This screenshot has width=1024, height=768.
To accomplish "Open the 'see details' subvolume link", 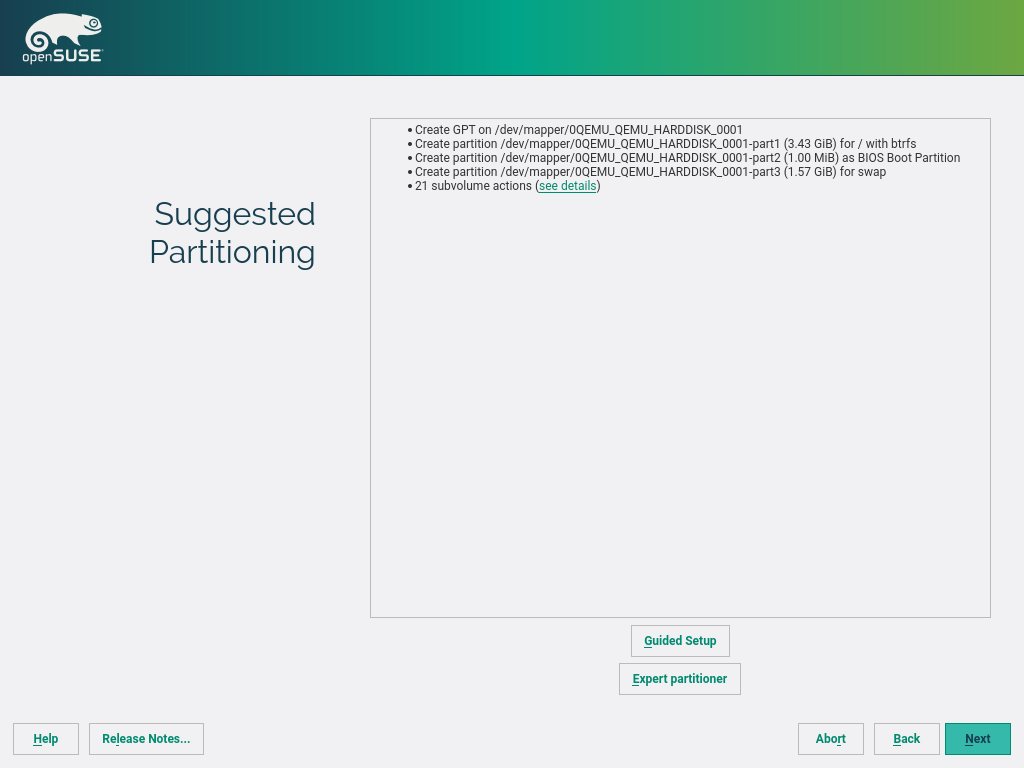I will click(x=567, y=186).
